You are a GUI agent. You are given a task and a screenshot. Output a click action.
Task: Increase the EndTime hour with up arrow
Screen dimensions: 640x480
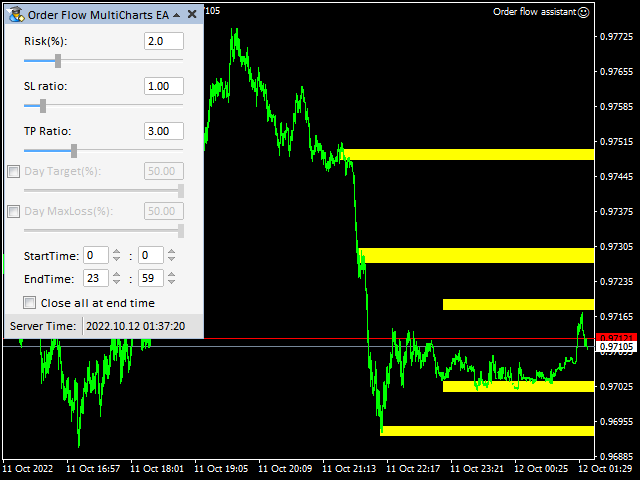click(x=116, y=275)
